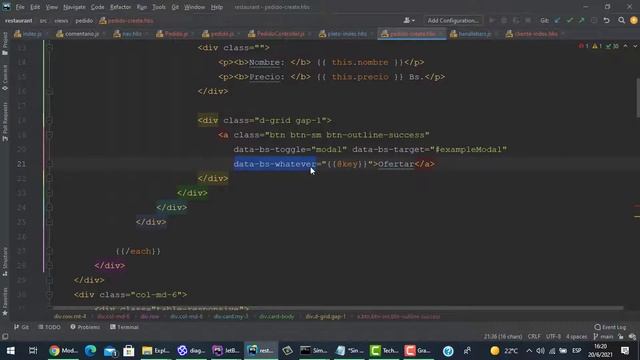Open the Project tool window sidebar tab
The height and width of the screenshot is (360, 640).
5,44
